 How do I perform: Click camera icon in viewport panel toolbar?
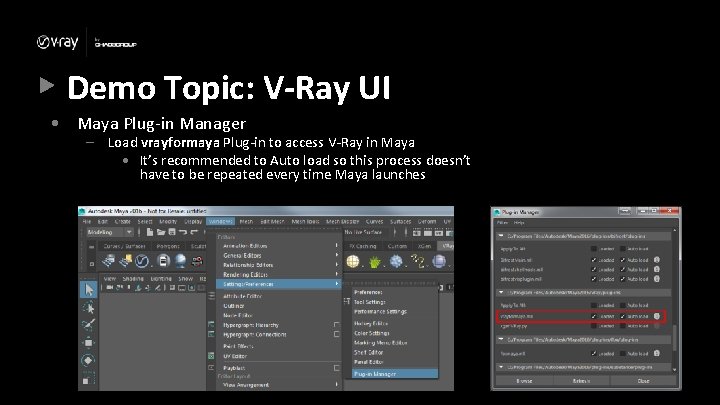110,287
